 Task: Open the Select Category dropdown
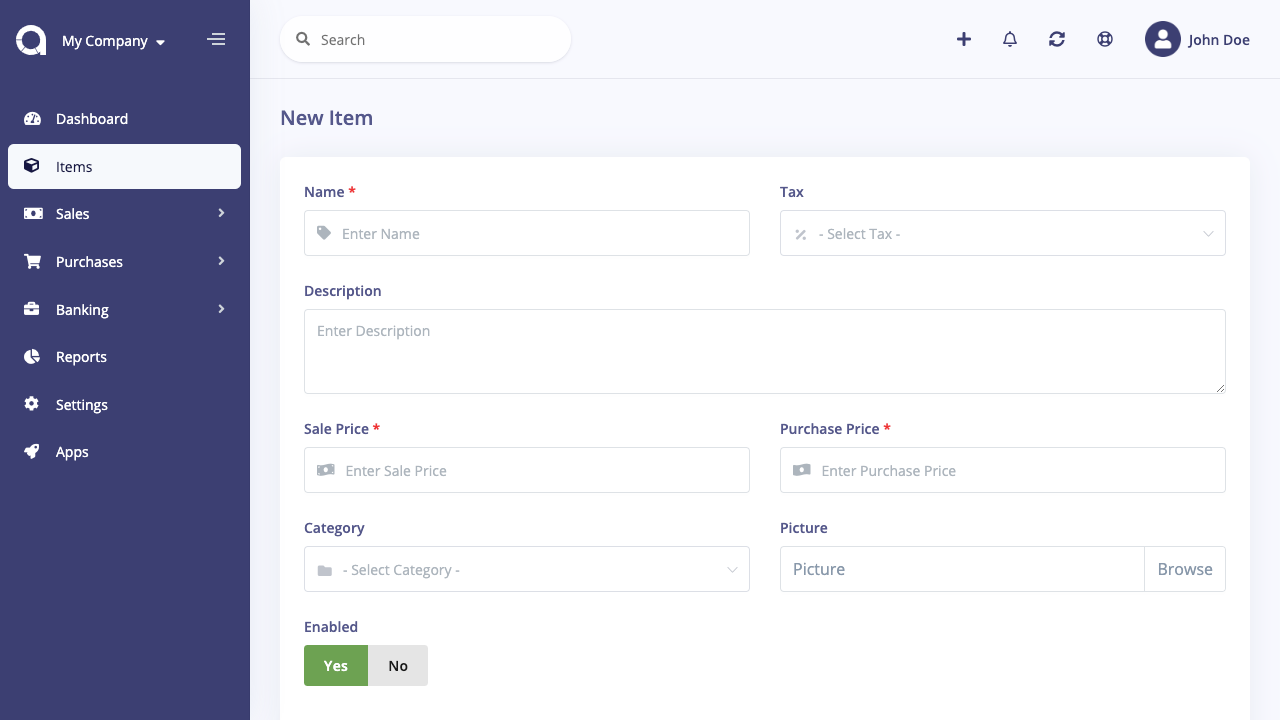(x=526, y=569)
